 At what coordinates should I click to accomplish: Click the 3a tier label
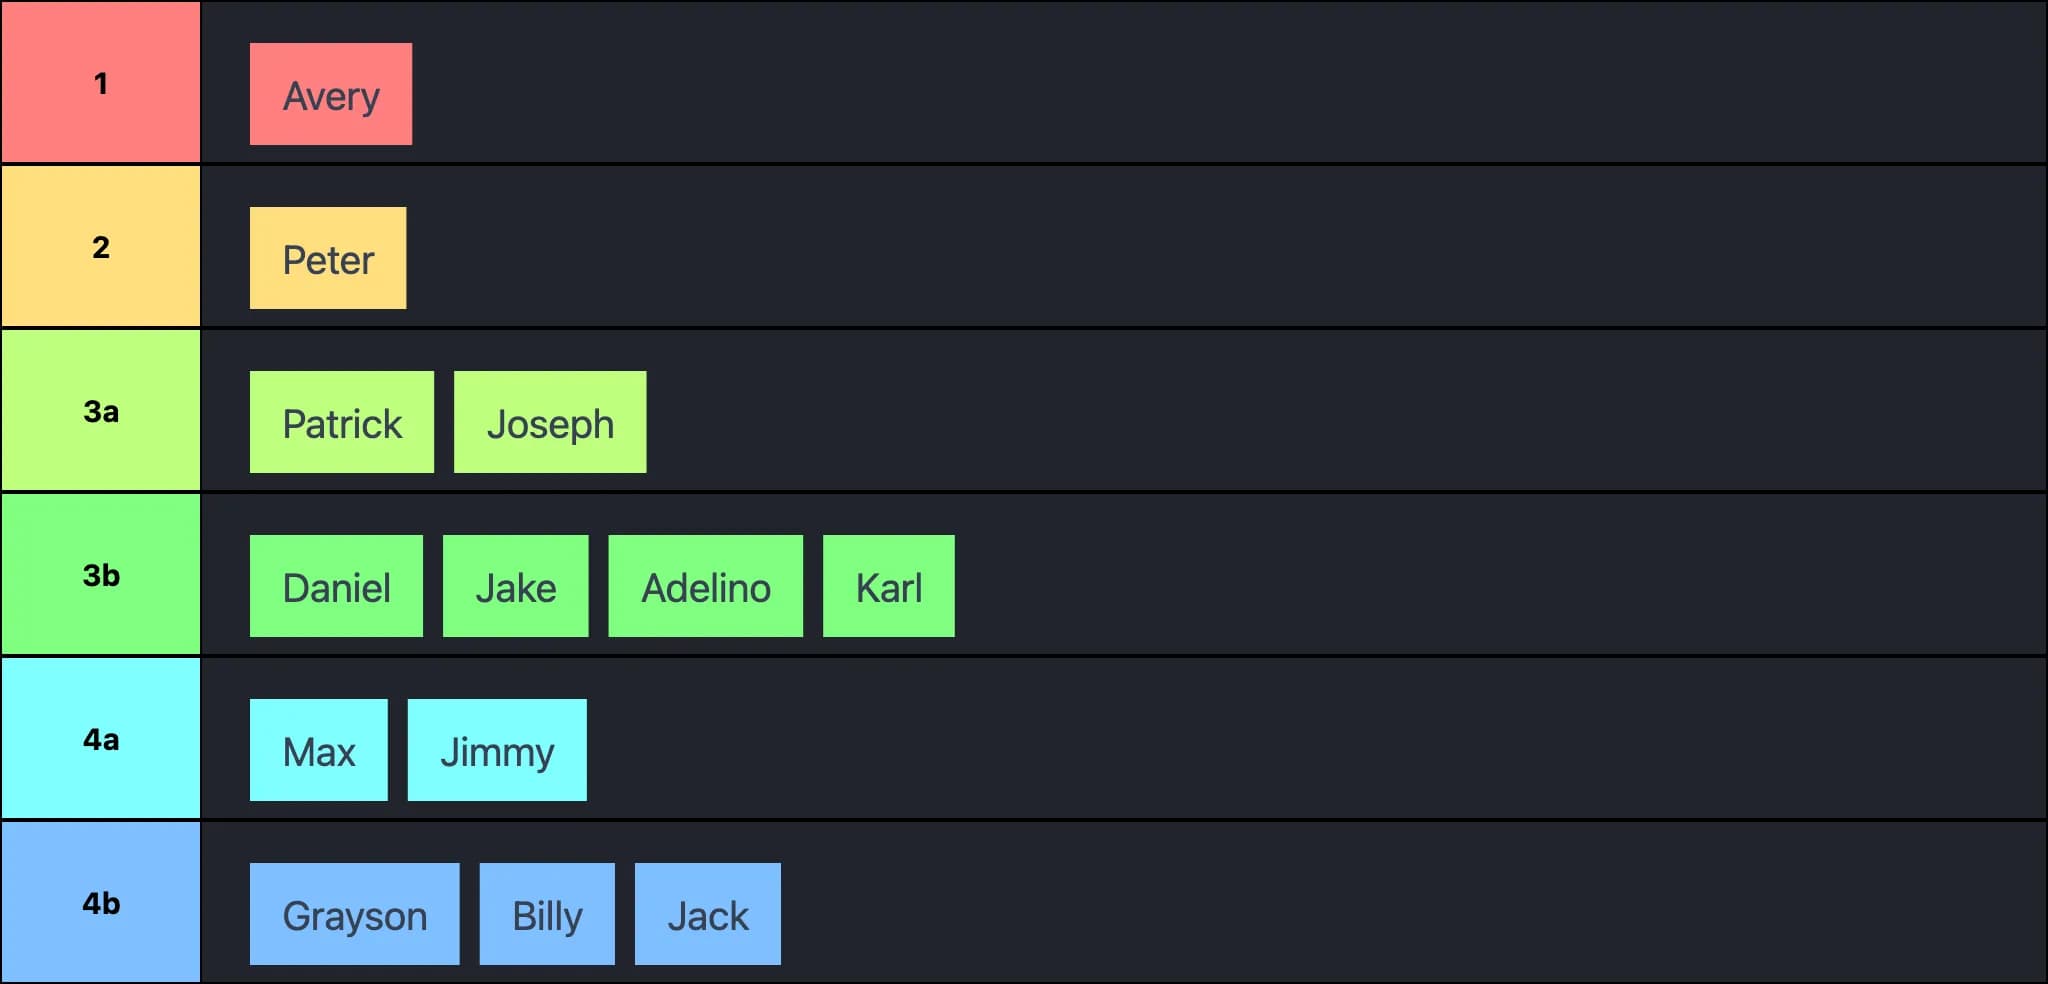click(100, 410)
